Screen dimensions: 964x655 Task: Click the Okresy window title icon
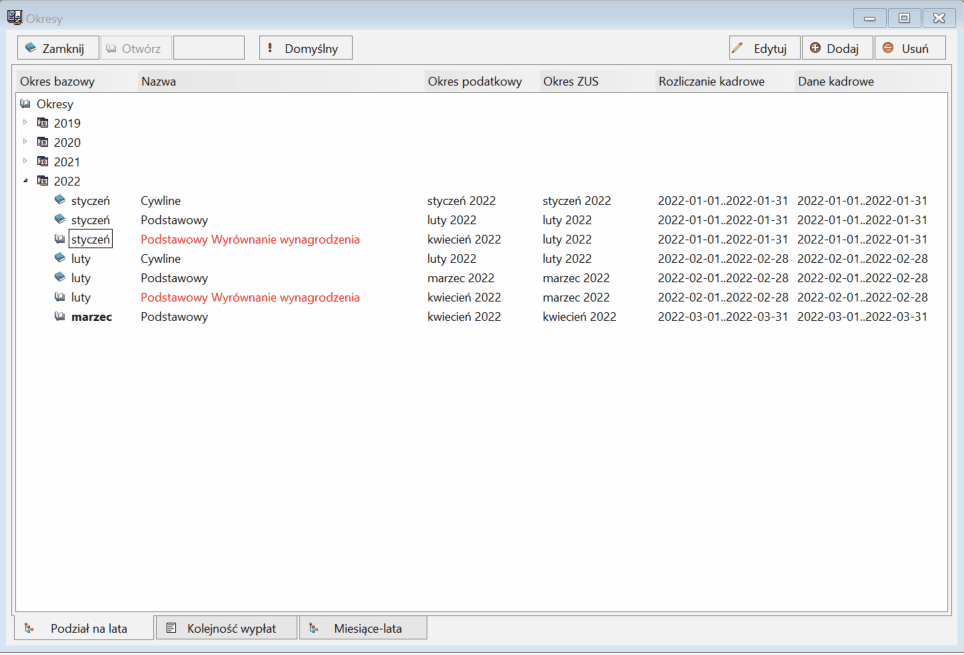tap(14, 17)
